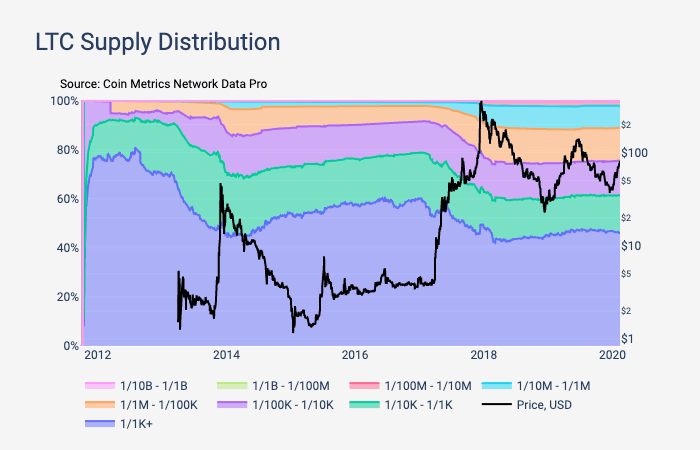700x450 pixels.
Task: Click the 2018 x-axis label
Action: pyautogui.click(x=484, y=354)
